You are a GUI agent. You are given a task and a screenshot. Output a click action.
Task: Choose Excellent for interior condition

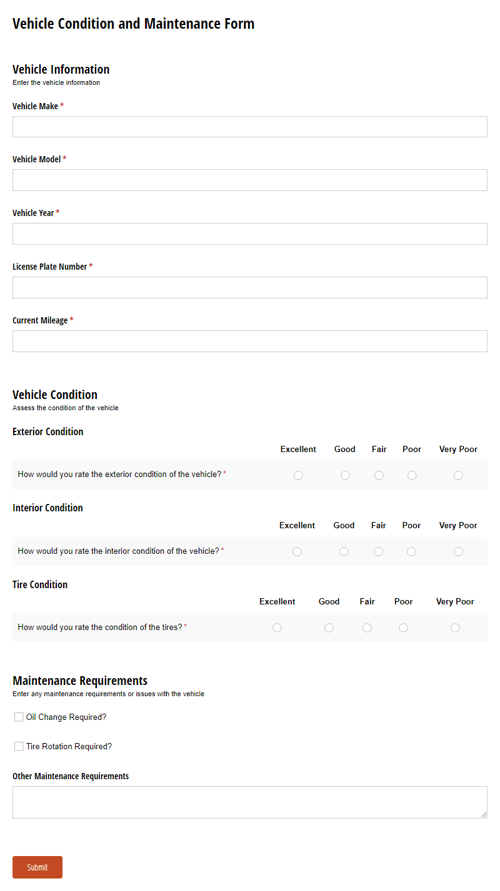click(297, 551)
